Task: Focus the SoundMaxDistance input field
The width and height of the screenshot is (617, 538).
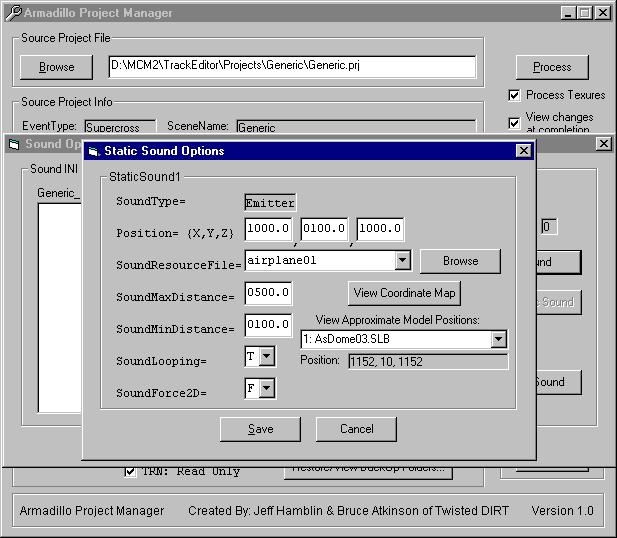Action: click(x=269, y=293)
